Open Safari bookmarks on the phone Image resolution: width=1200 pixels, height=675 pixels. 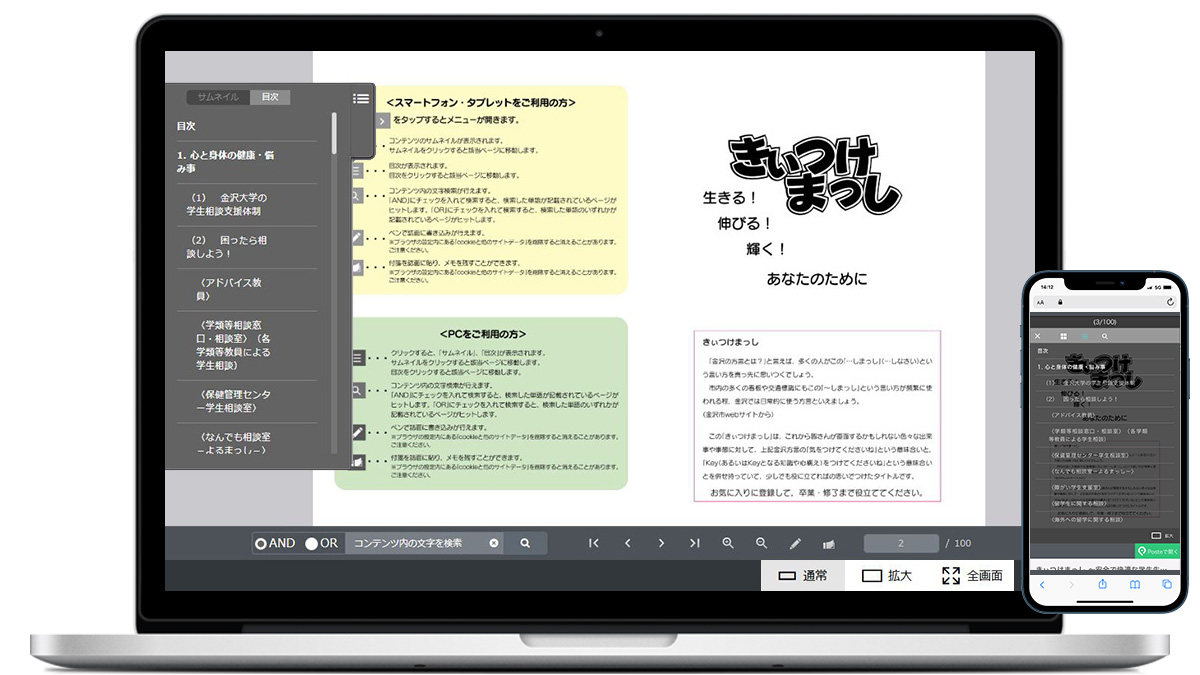point(1135,585)
